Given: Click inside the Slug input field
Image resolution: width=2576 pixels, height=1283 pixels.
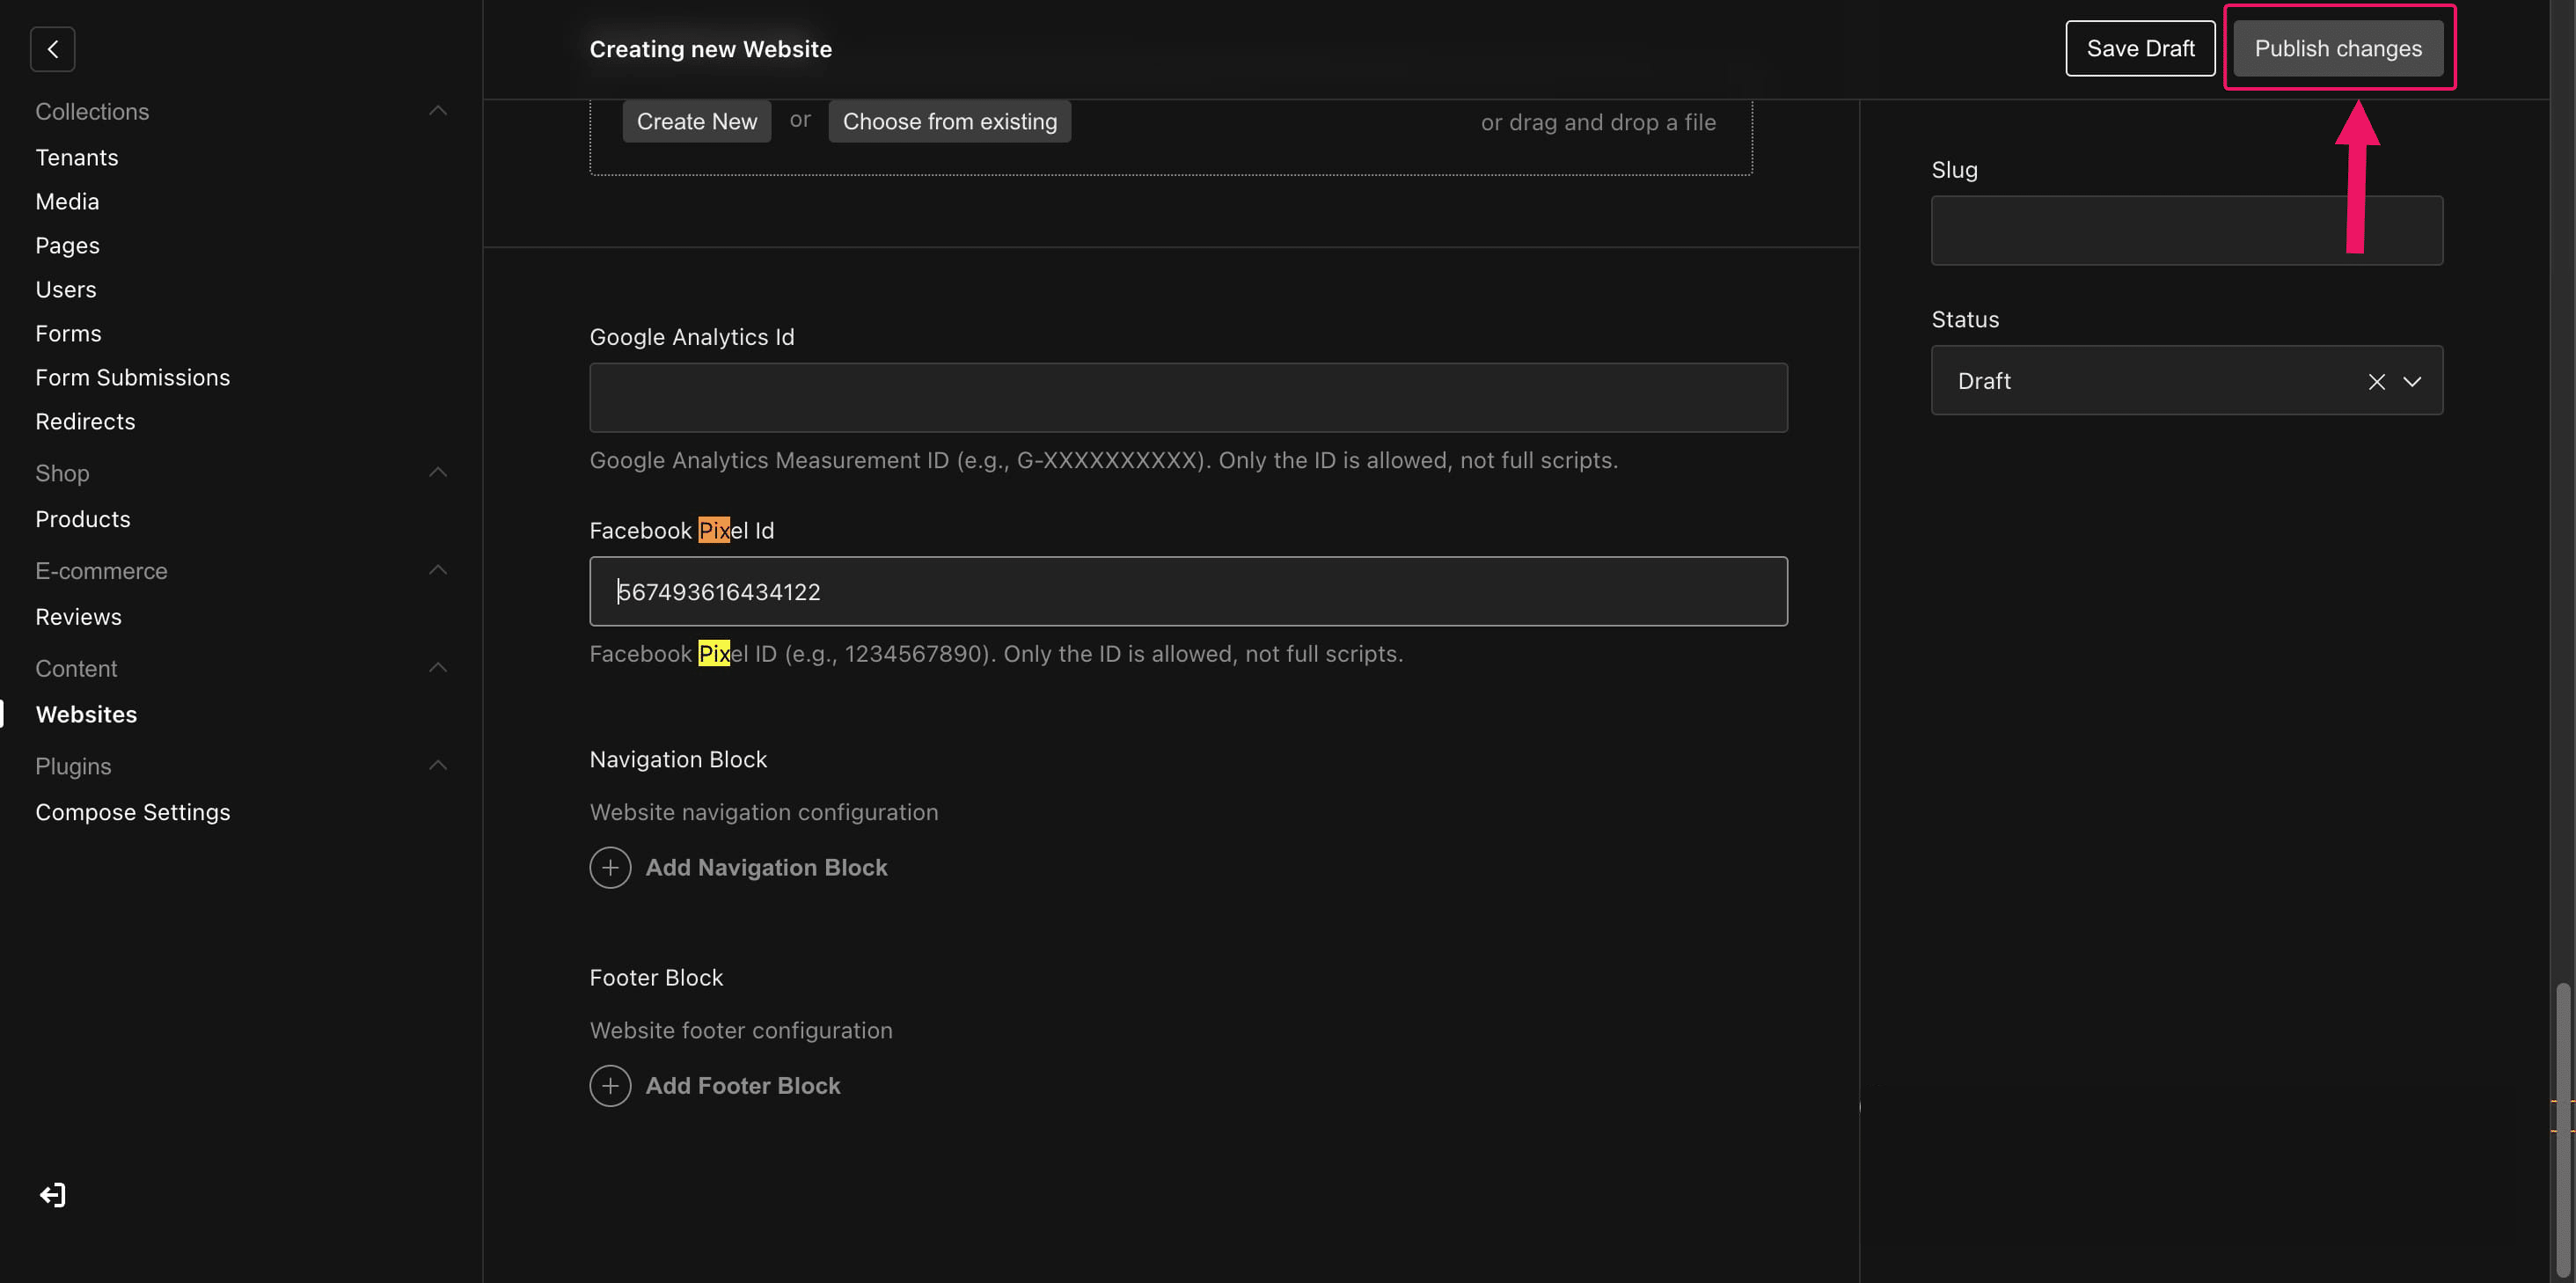Looking at the screenshot, I should (x=2186, y=230).
